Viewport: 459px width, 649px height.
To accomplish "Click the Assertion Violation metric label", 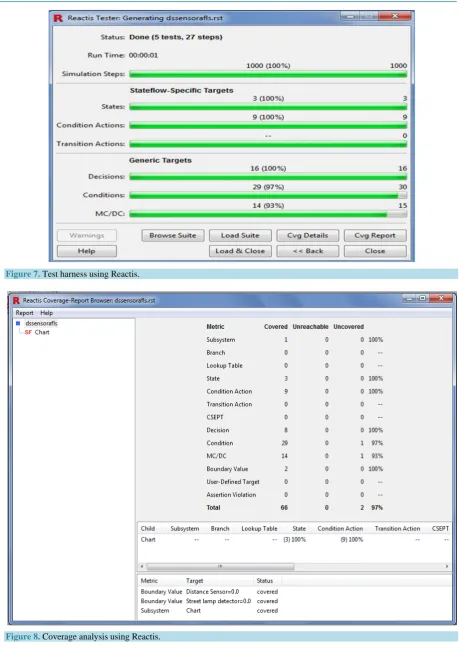I will [x=231, y=495].
